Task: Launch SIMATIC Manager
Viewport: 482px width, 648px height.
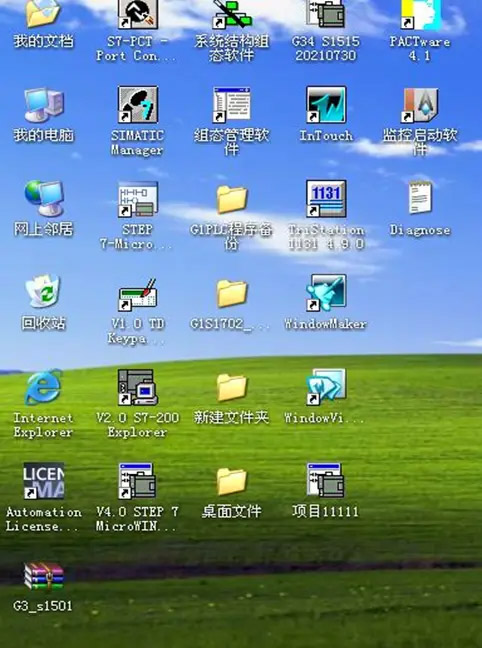Action: click(x=138, y=105)
